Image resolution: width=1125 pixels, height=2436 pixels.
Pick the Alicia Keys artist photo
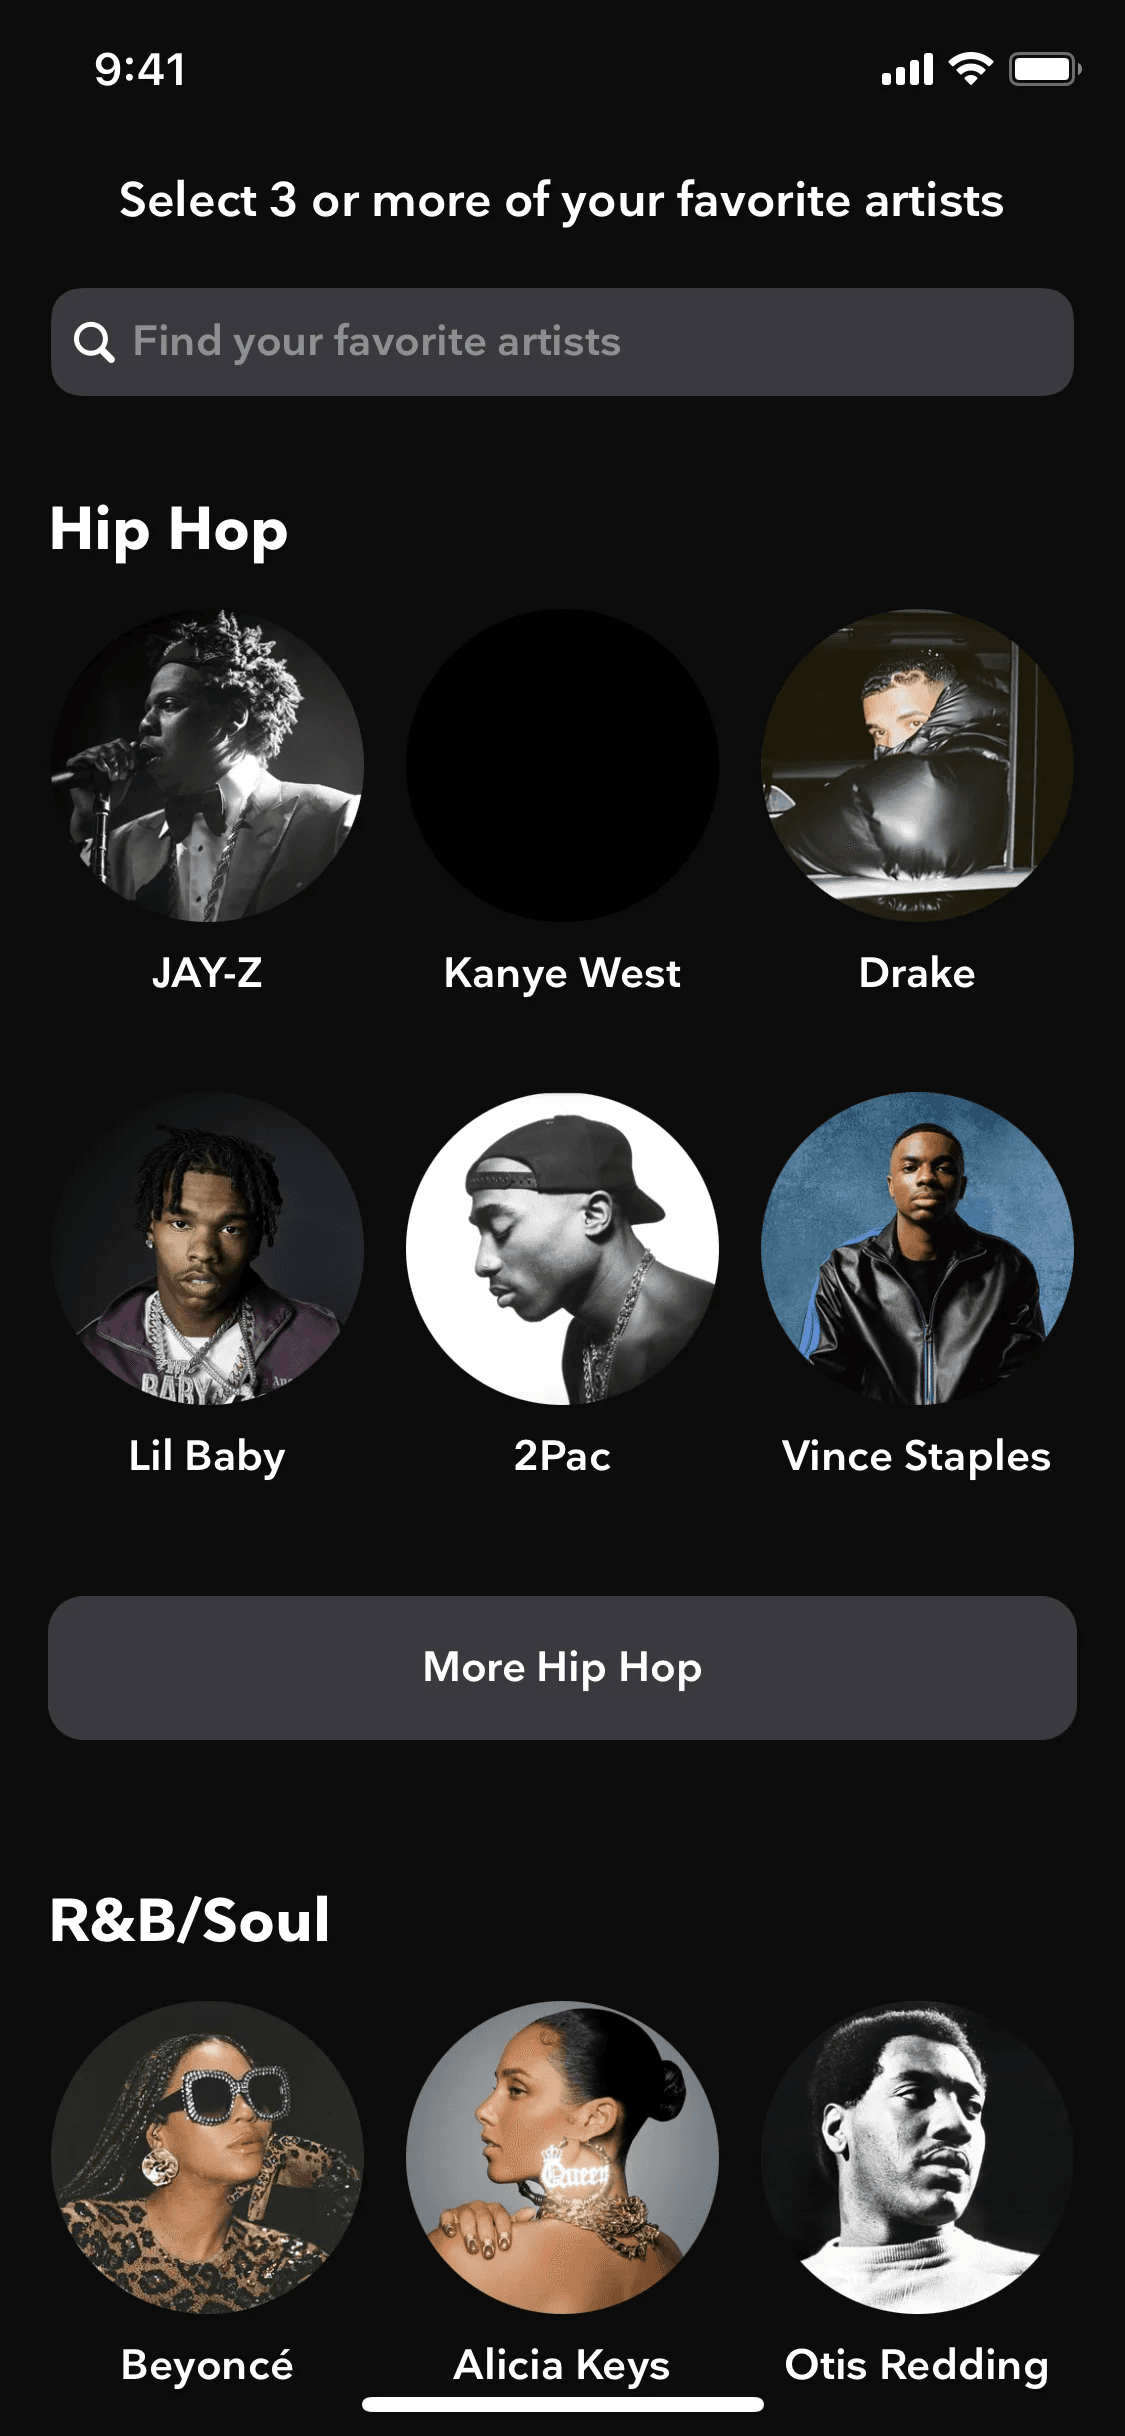[562, 2157]
